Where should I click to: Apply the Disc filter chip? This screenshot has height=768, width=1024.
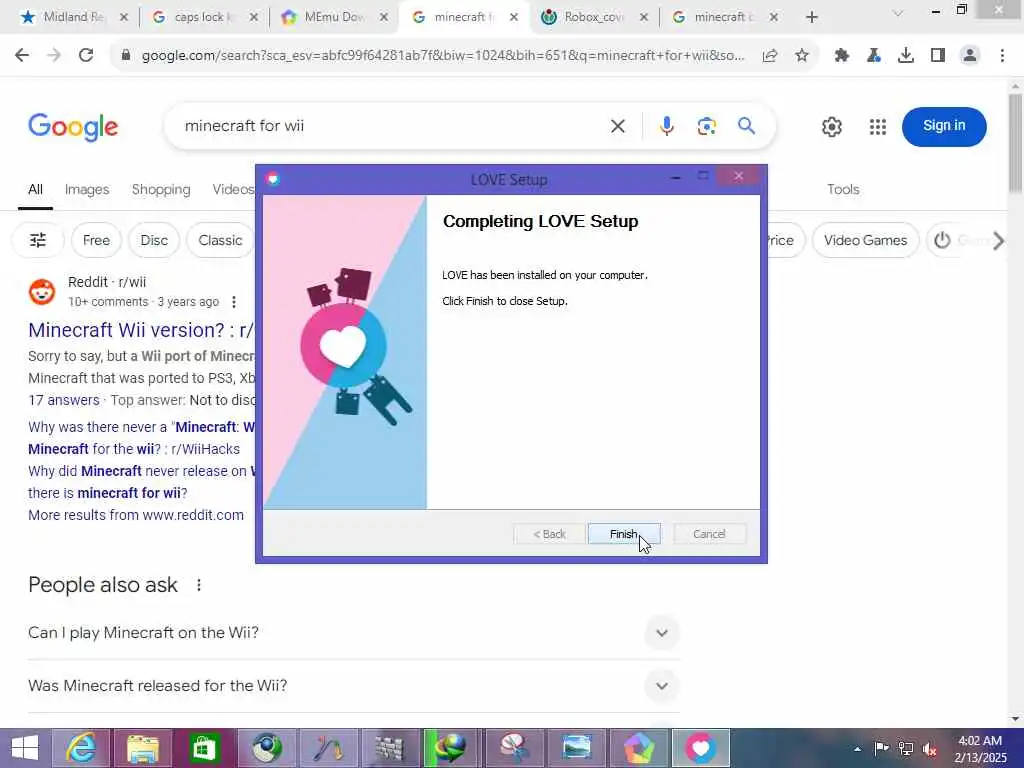[154, 240]
